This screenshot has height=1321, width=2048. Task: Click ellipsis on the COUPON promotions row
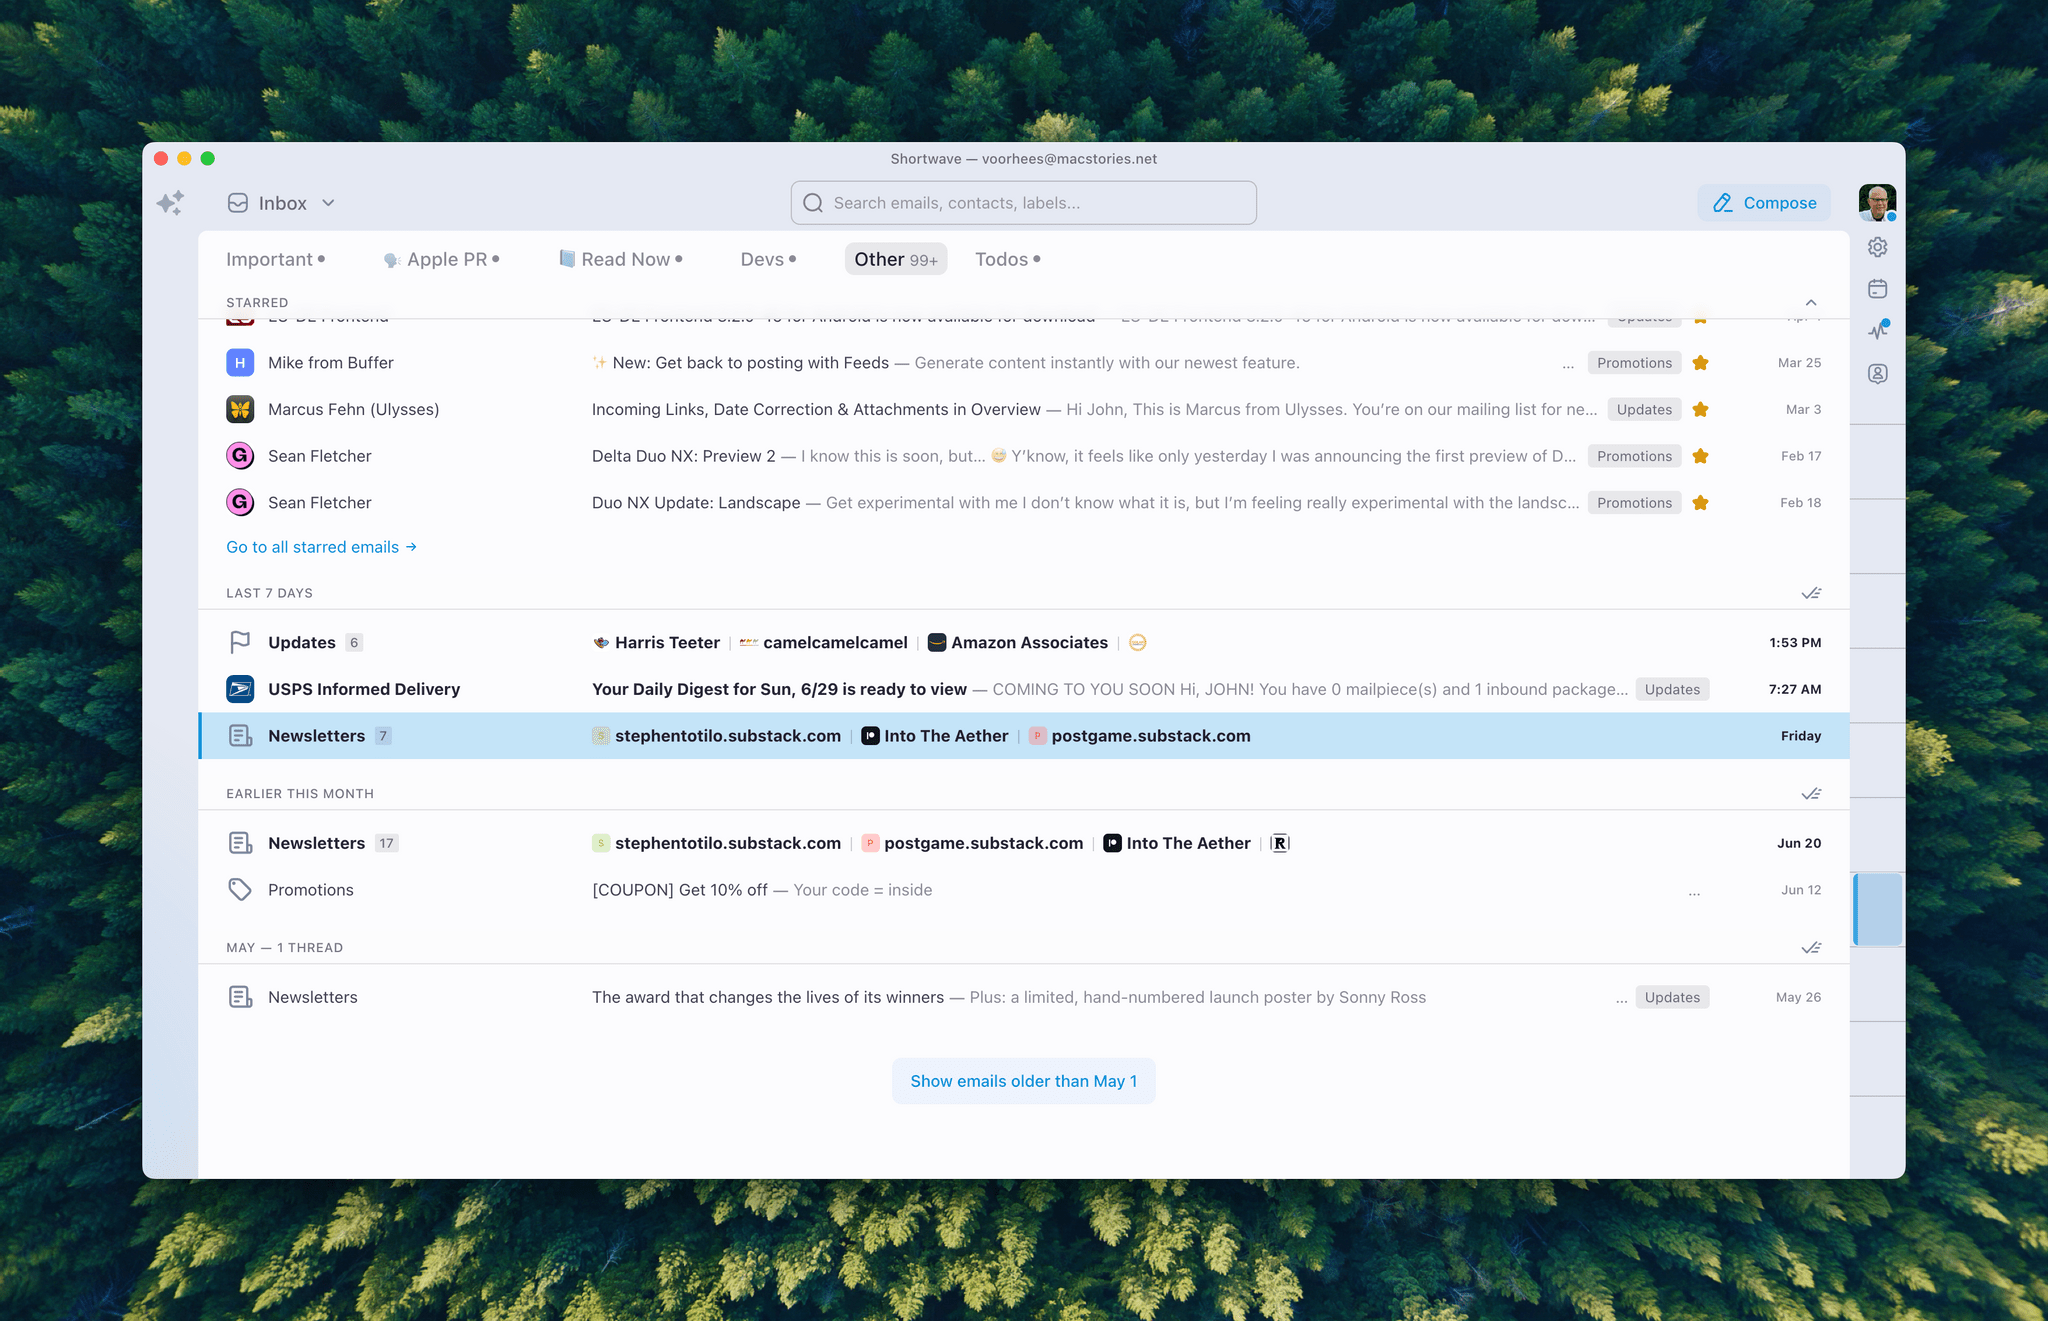[1694, 893]
